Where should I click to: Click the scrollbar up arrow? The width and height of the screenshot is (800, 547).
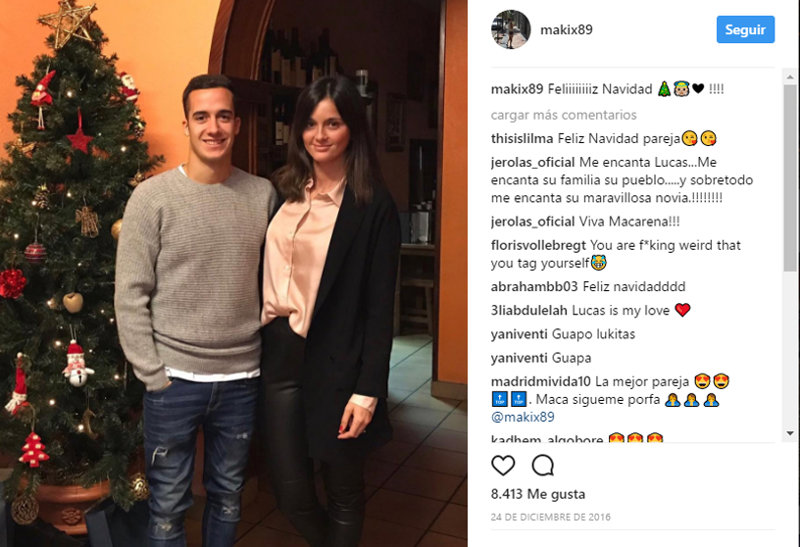click(790, 77)
